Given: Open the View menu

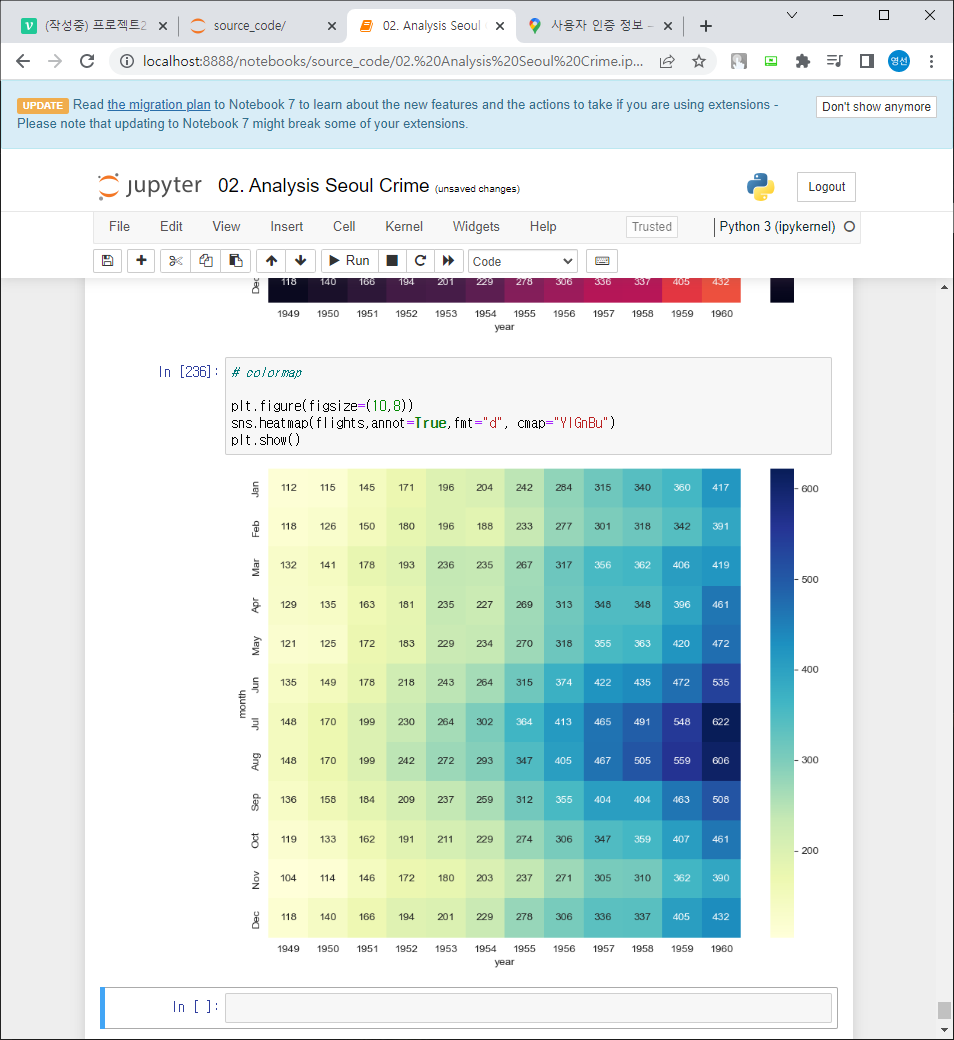Looking at the screenshot, I should coord(226,227).
